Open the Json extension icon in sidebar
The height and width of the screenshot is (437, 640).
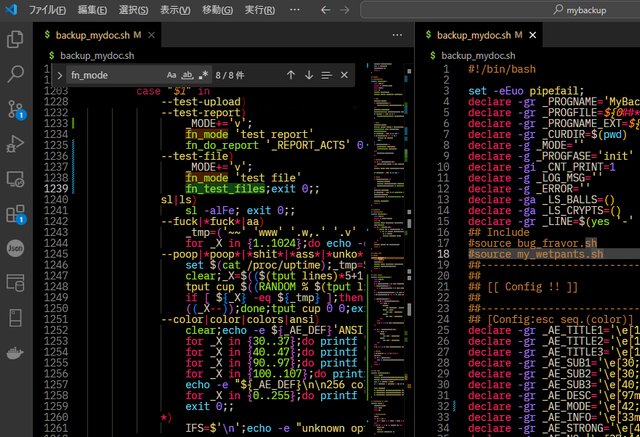coord(15,248)
